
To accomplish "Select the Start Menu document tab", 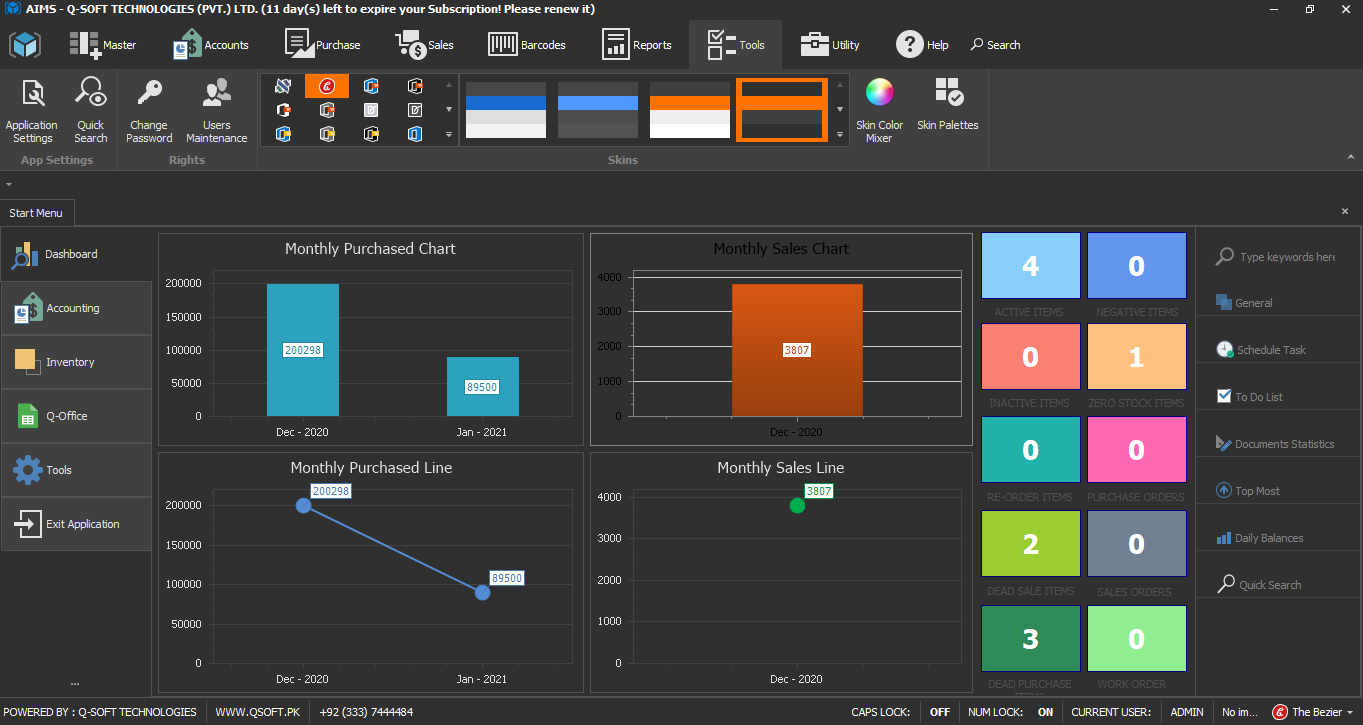I will [36, 213].
